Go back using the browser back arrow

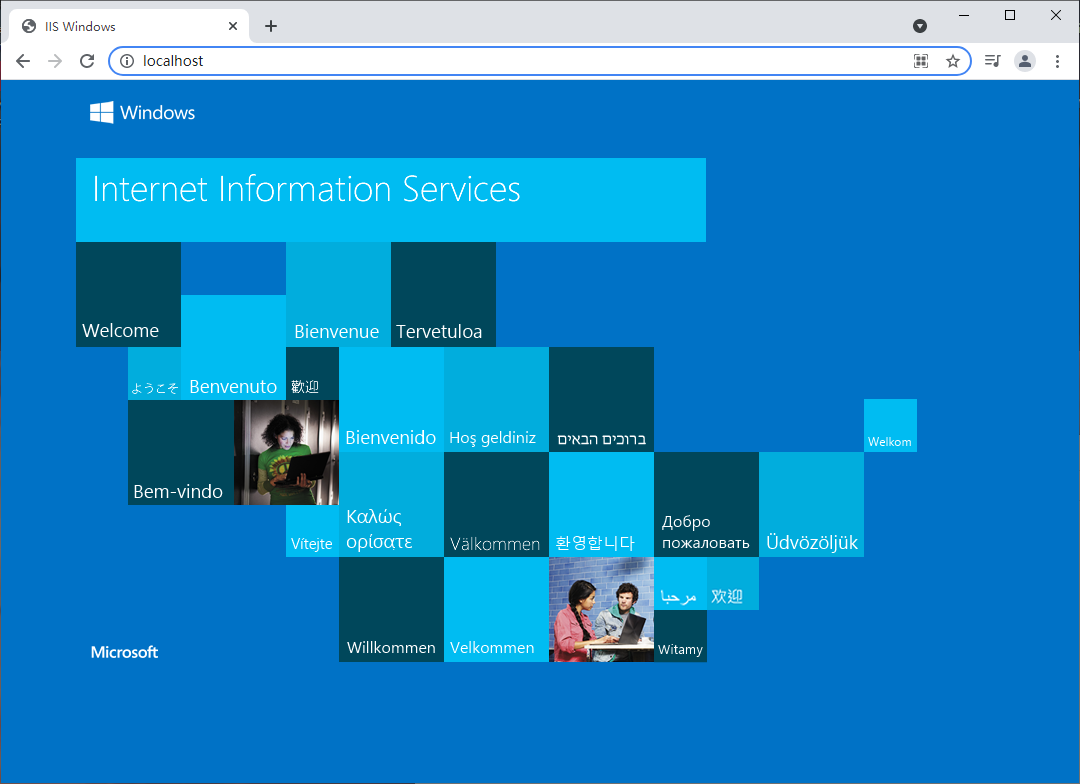(x=23, y=61)
